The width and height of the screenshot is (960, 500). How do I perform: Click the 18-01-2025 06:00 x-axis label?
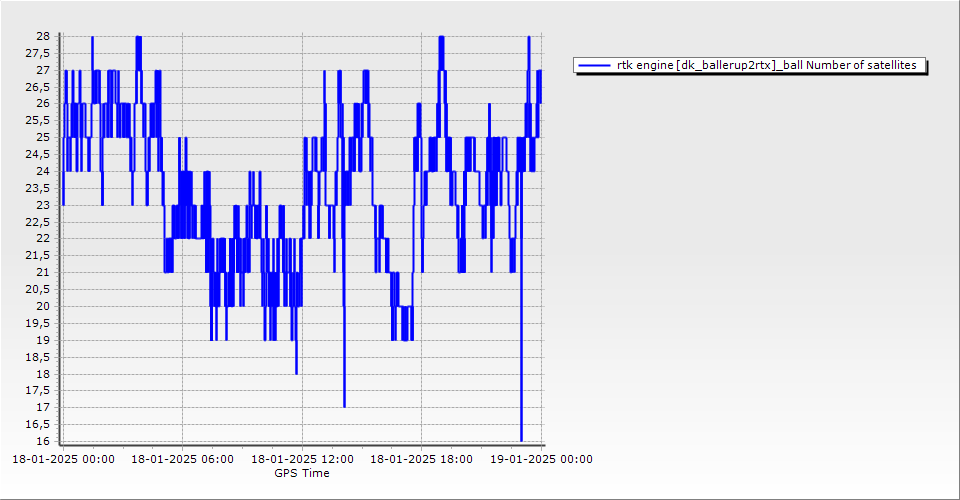[182, 460]
